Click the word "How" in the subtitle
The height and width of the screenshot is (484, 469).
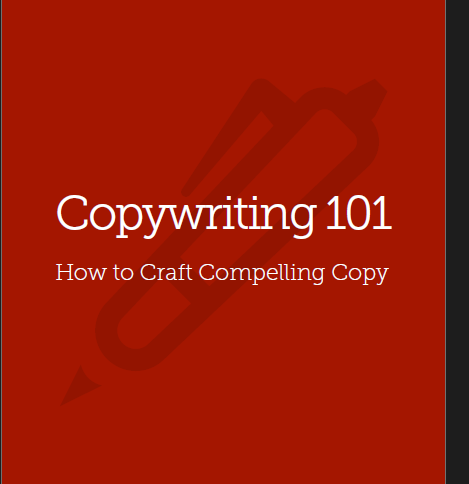point(80,272)
